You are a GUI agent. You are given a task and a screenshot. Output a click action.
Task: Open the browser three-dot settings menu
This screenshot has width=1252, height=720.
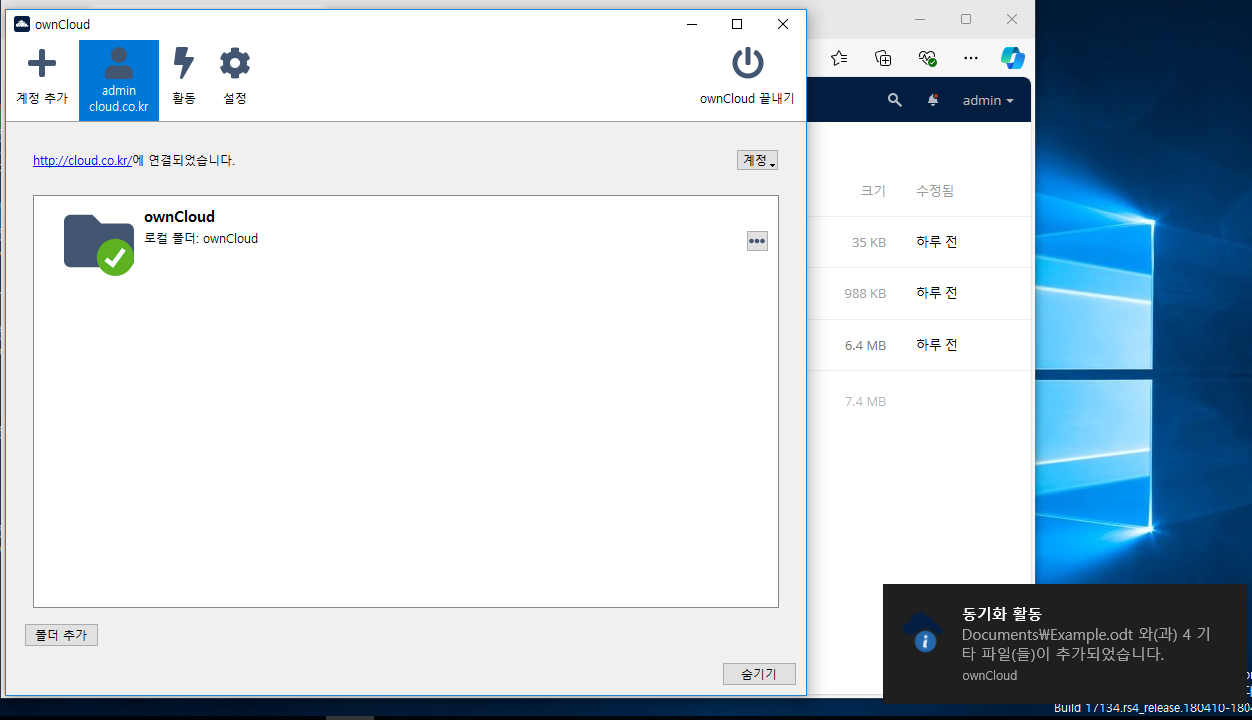[x=970, y=58]
